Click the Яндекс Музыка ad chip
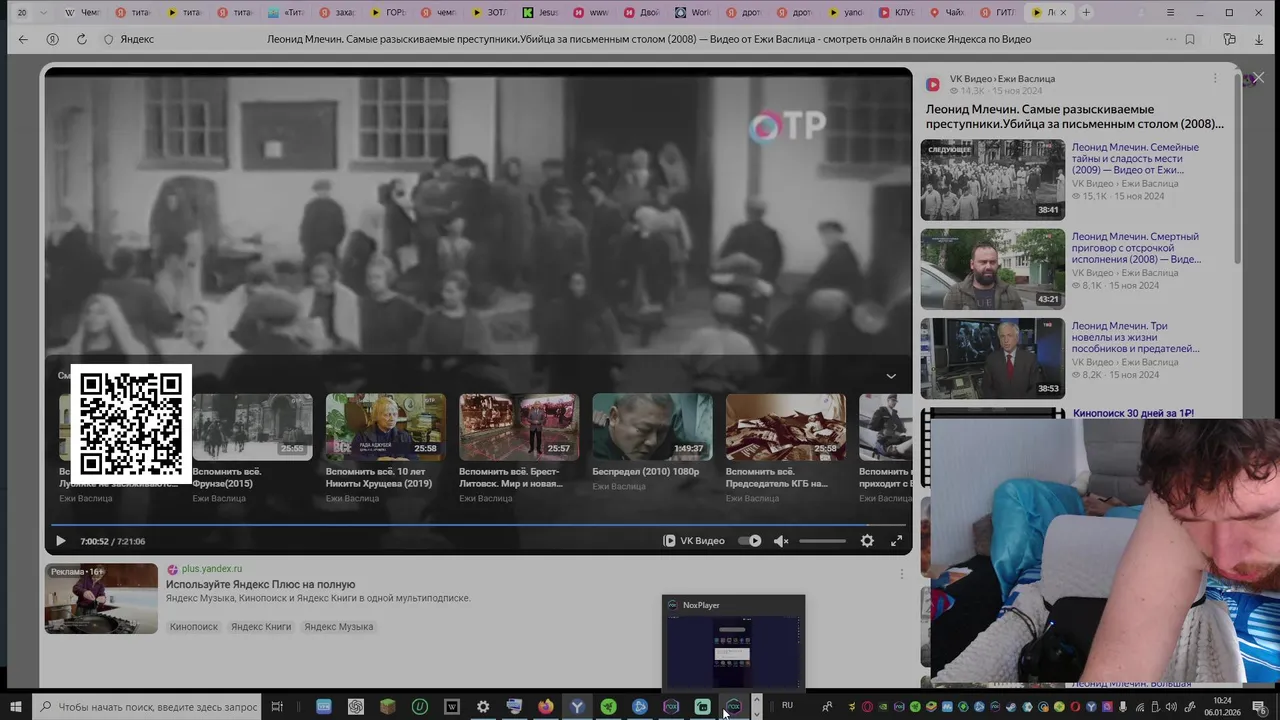Screen dimensions: 1280x720 coord(339,627)
